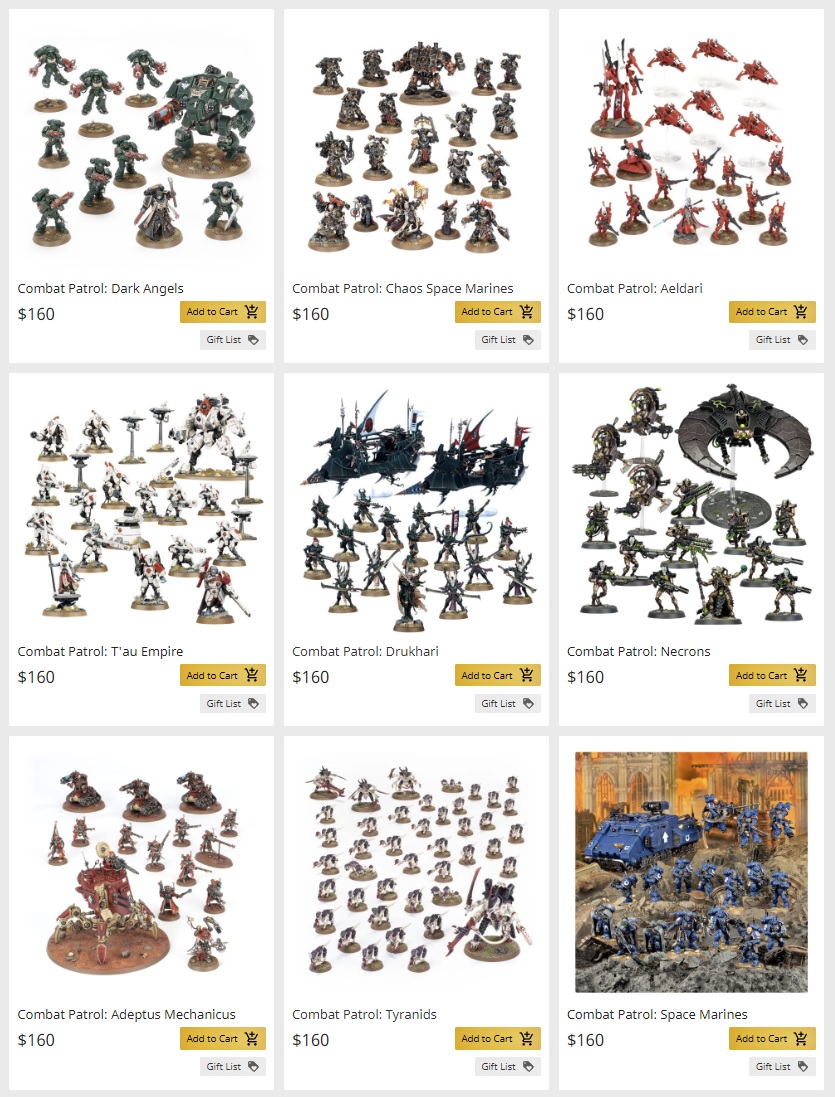View the Tyranids product image
Viewport: 835px width, 1097px height.
(x=416, y=870)
